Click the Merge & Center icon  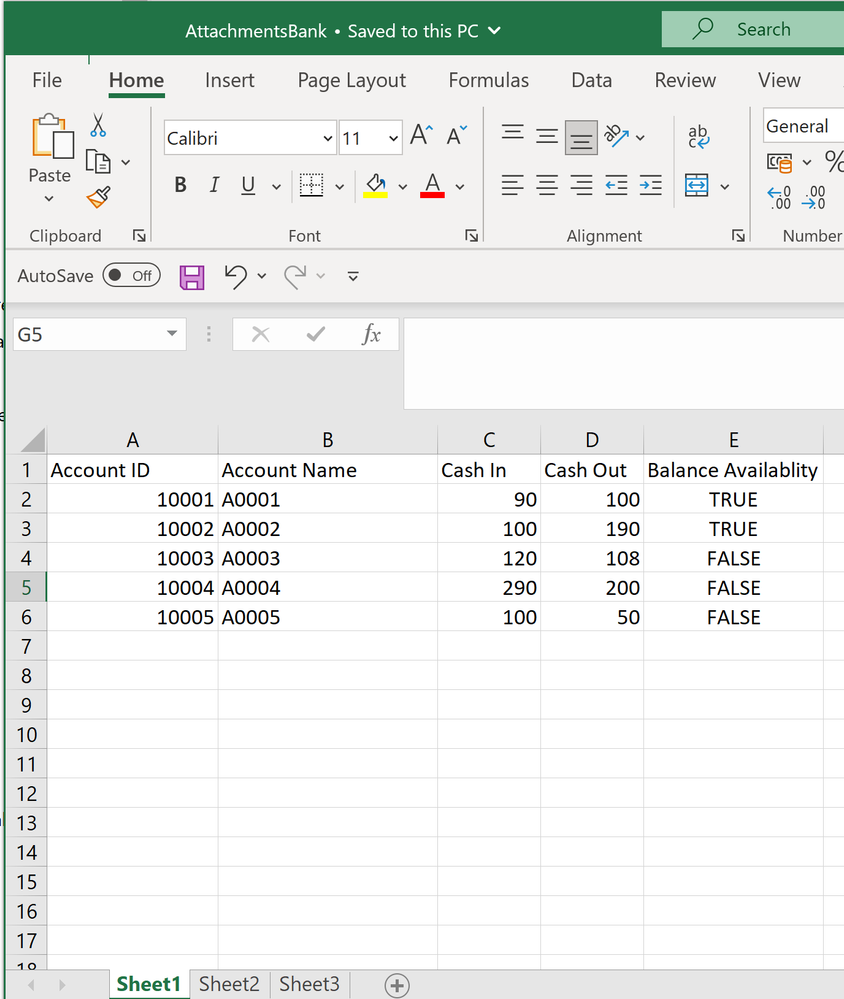697,186
